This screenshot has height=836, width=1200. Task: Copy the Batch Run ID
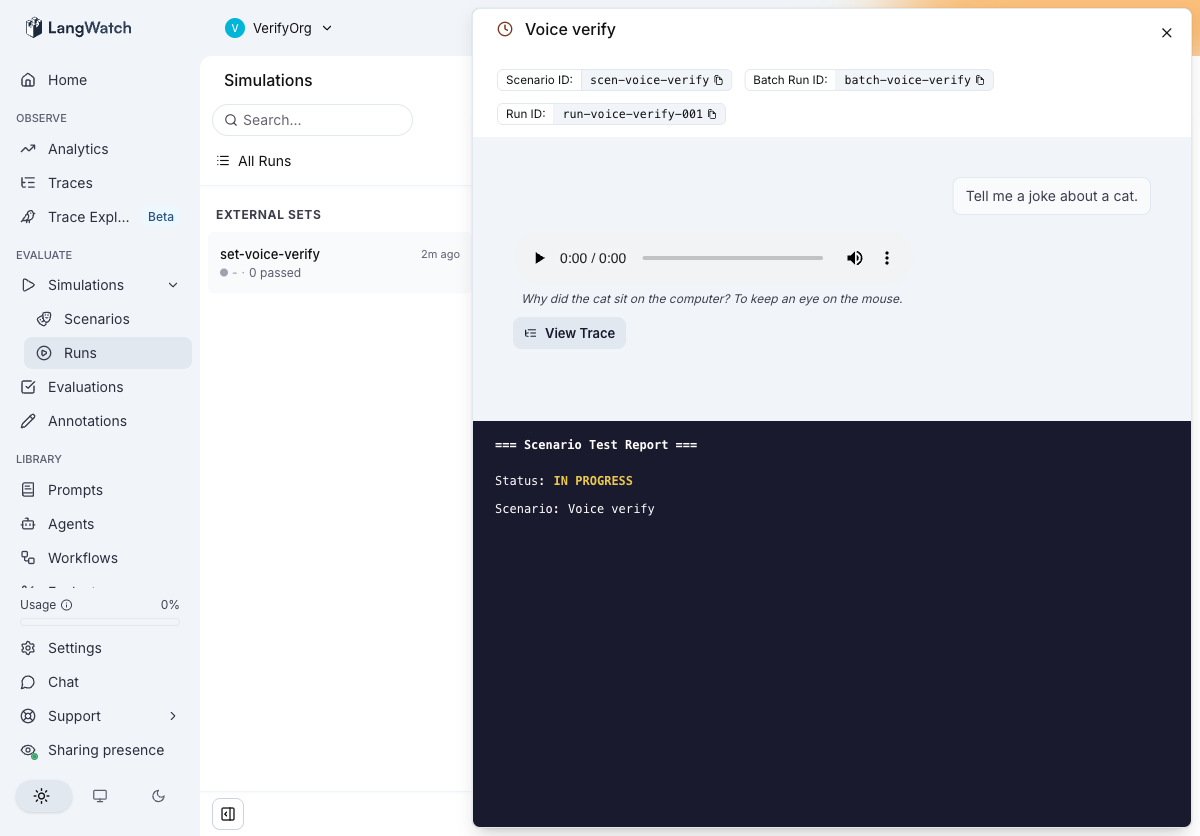(x=979, y=80)
